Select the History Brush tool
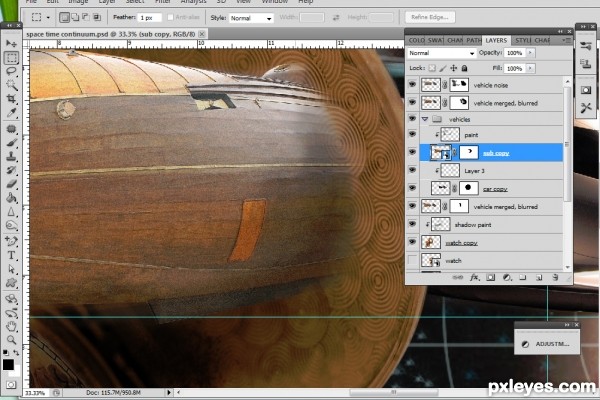 pyautogui.click(x=11, y=170)
